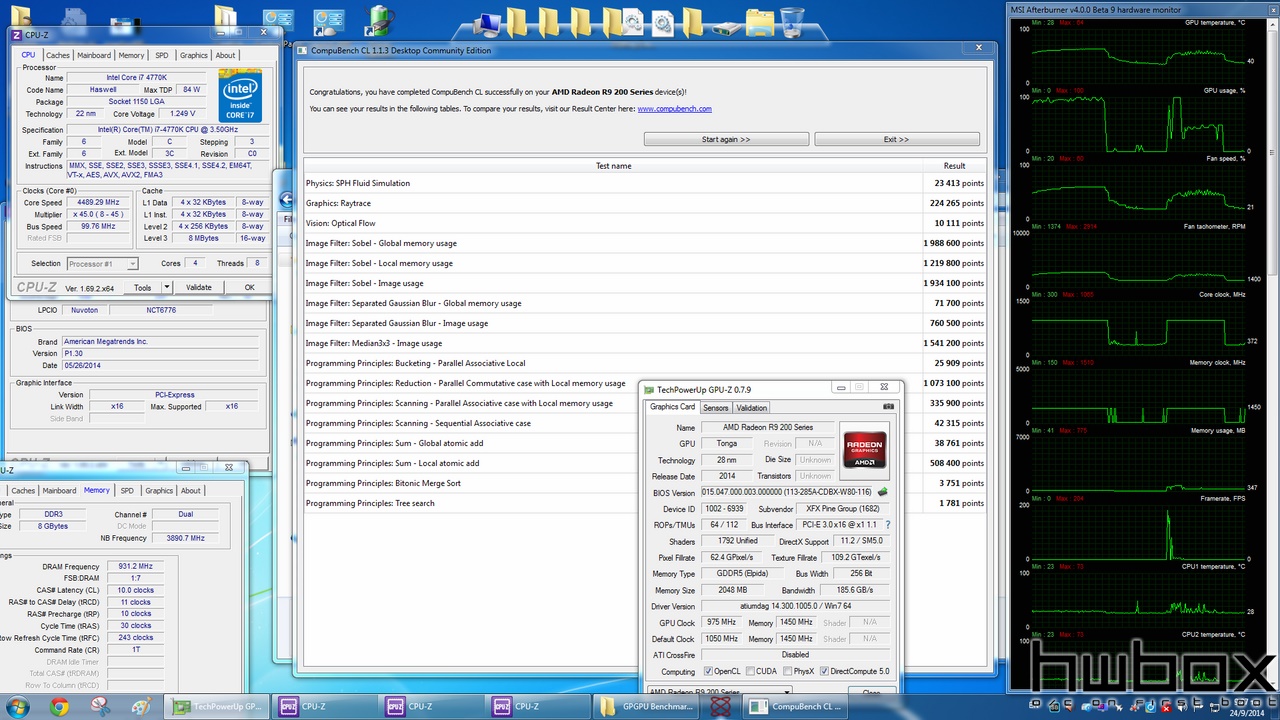Switch to the Mainboard tab in CPU-Z
The width and height of the screenshot is (1280, 720).
pos(94,55)
